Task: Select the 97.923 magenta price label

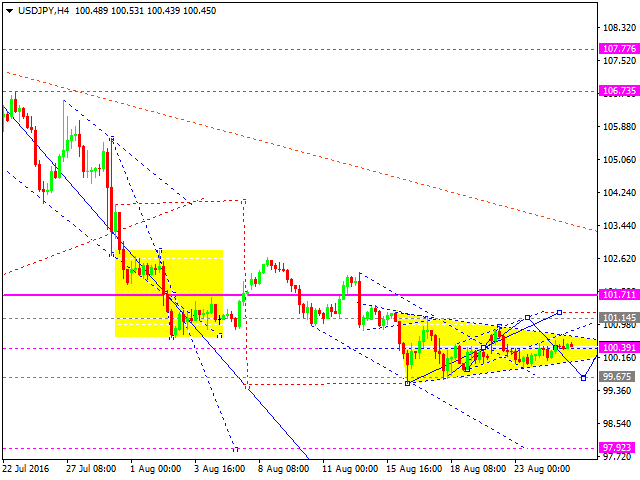Action: (619, 447)
